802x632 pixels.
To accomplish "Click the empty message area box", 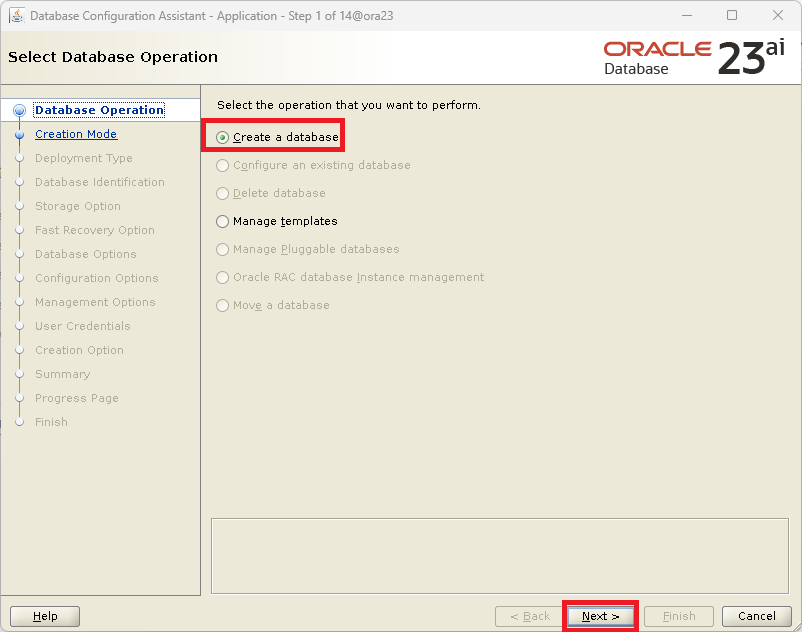I will tap(500, 556).
